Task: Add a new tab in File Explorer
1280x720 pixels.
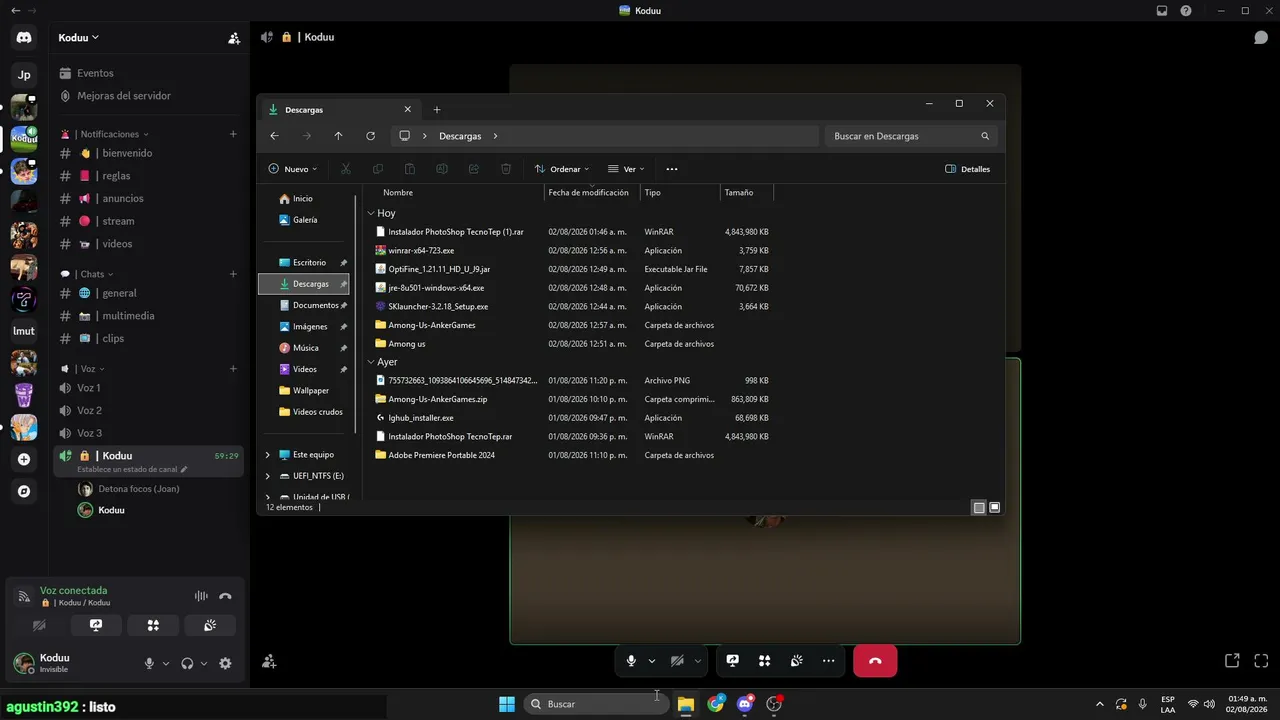Action: 437,110
